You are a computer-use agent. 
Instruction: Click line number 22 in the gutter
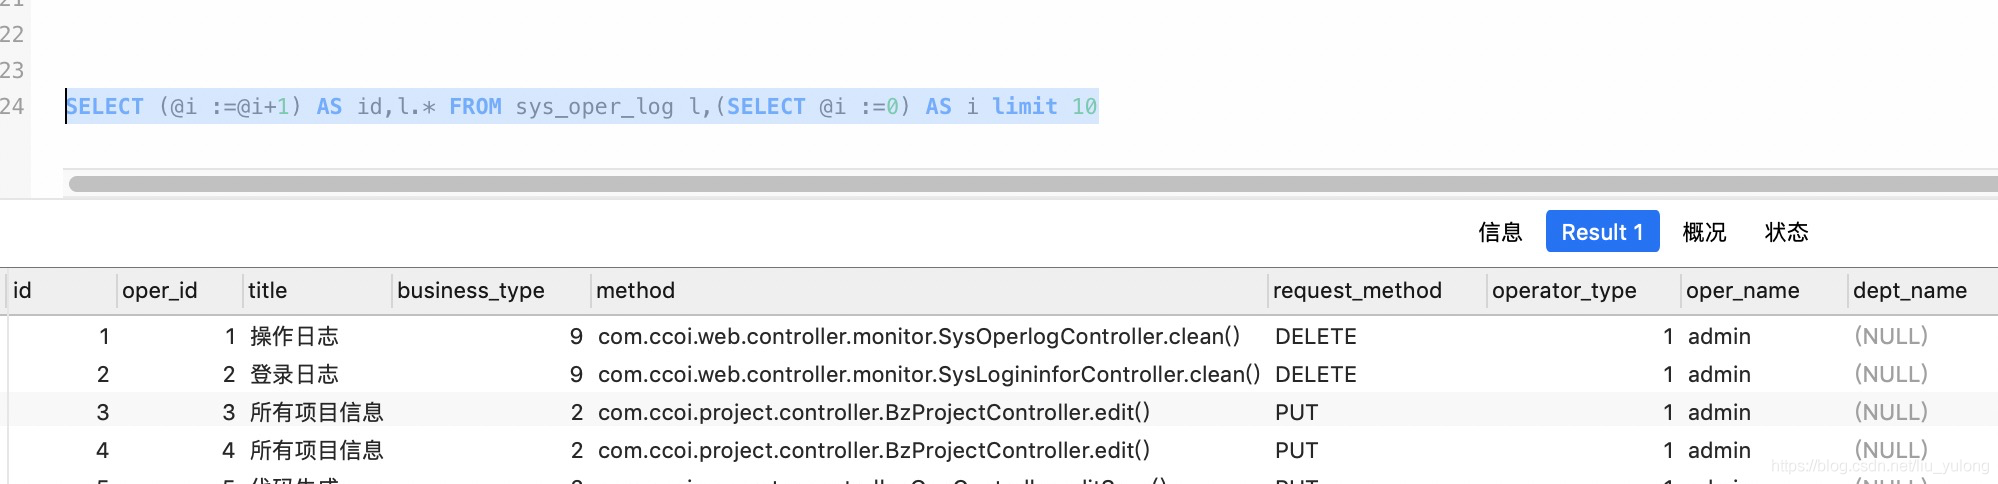[x=12, y=35]
